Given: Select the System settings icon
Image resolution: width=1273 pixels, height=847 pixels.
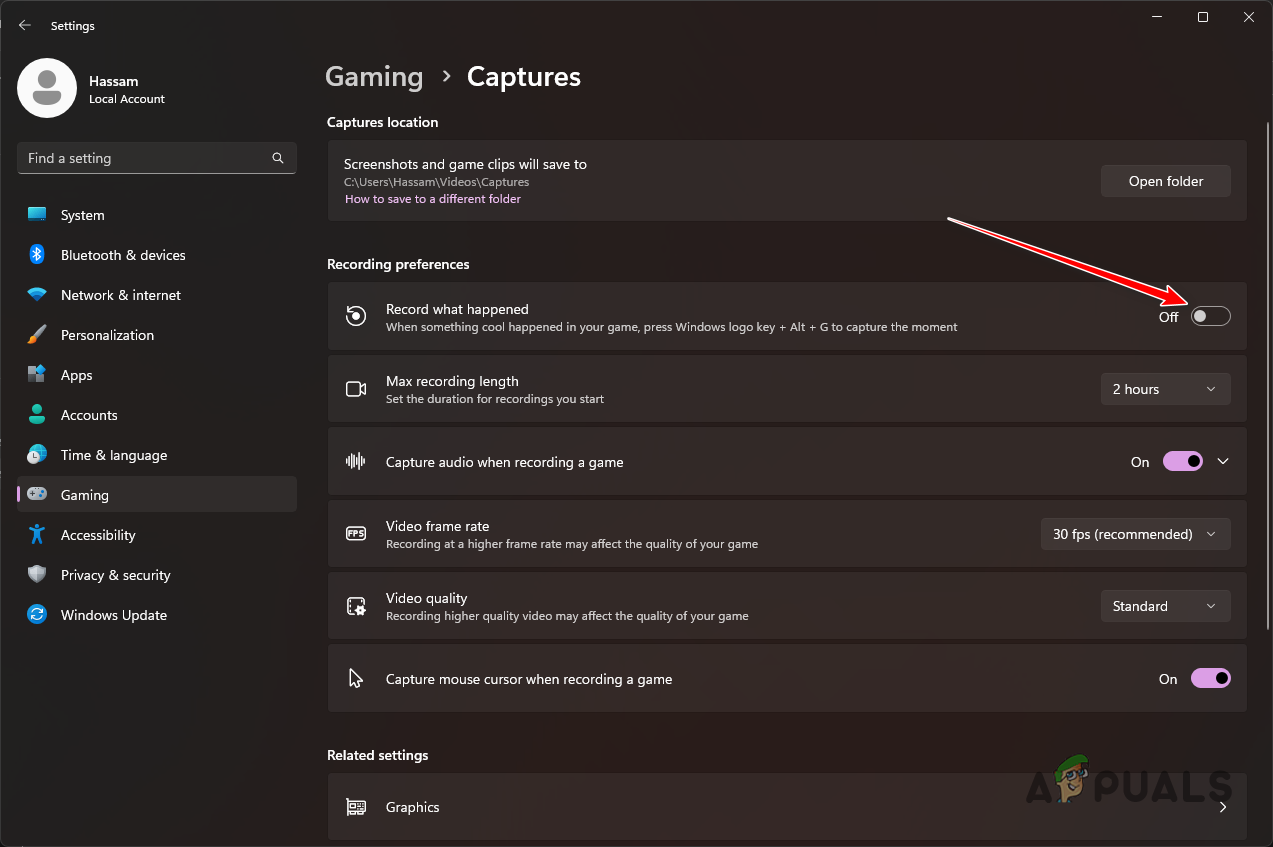Looking at the screenshot, I should [36, 214].
